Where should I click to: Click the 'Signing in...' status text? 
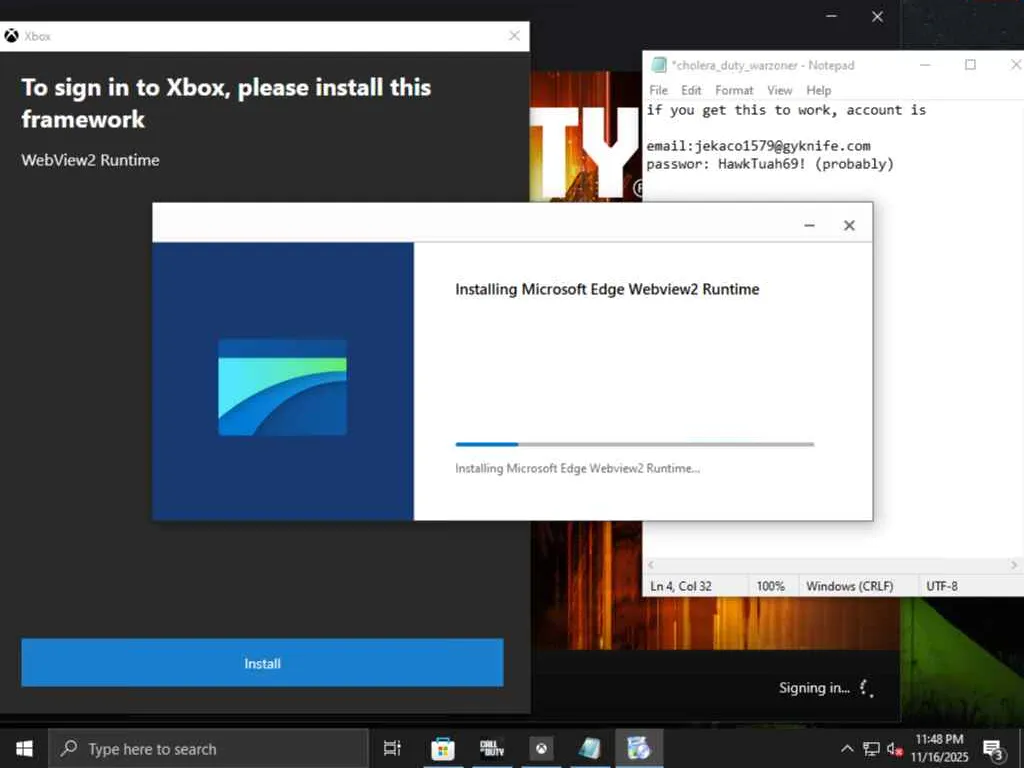click(x=814, y=688)
